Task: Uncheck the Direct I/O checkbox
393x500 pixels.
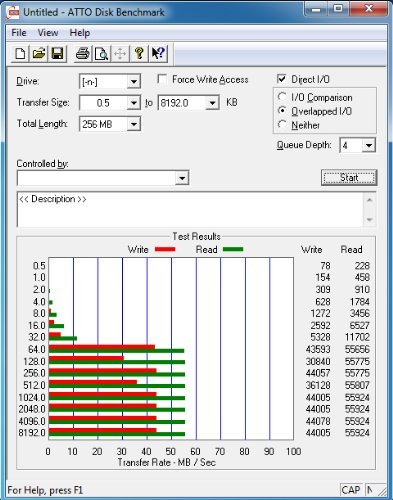Action: 282,79
